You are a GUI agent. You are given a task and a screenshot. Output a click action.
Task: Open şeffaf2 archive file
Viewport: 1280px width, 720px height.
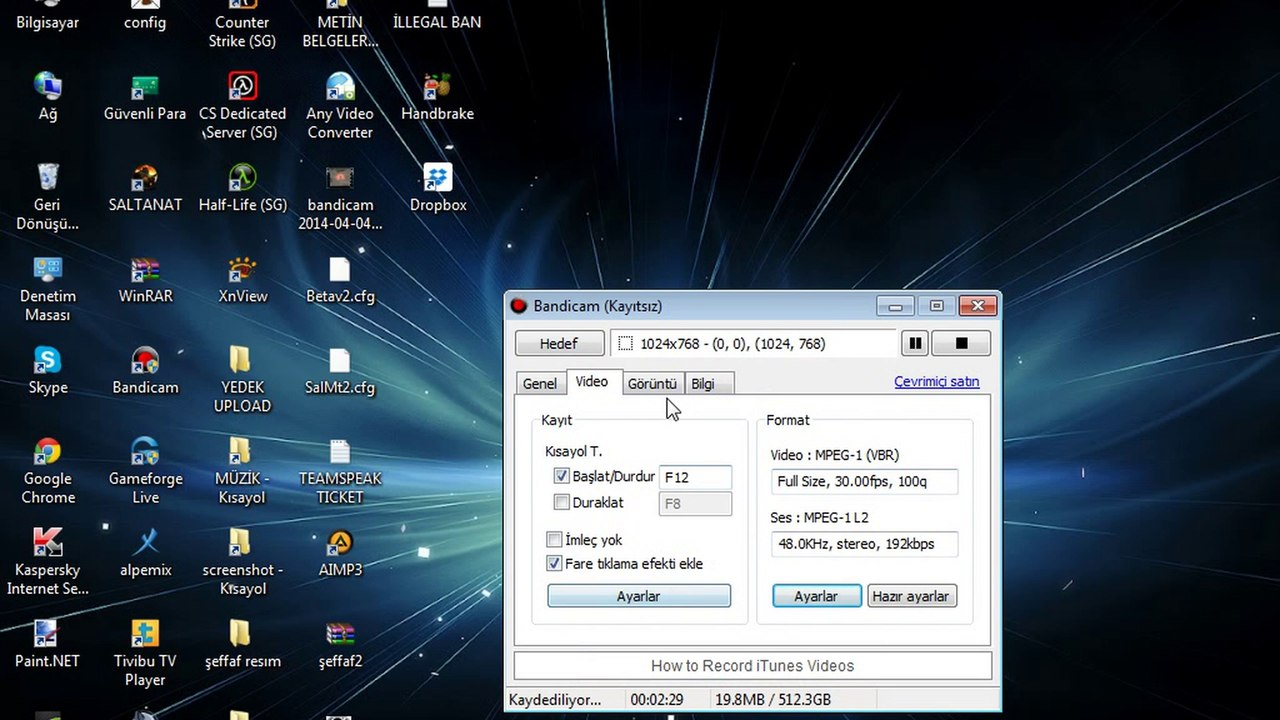340,645
